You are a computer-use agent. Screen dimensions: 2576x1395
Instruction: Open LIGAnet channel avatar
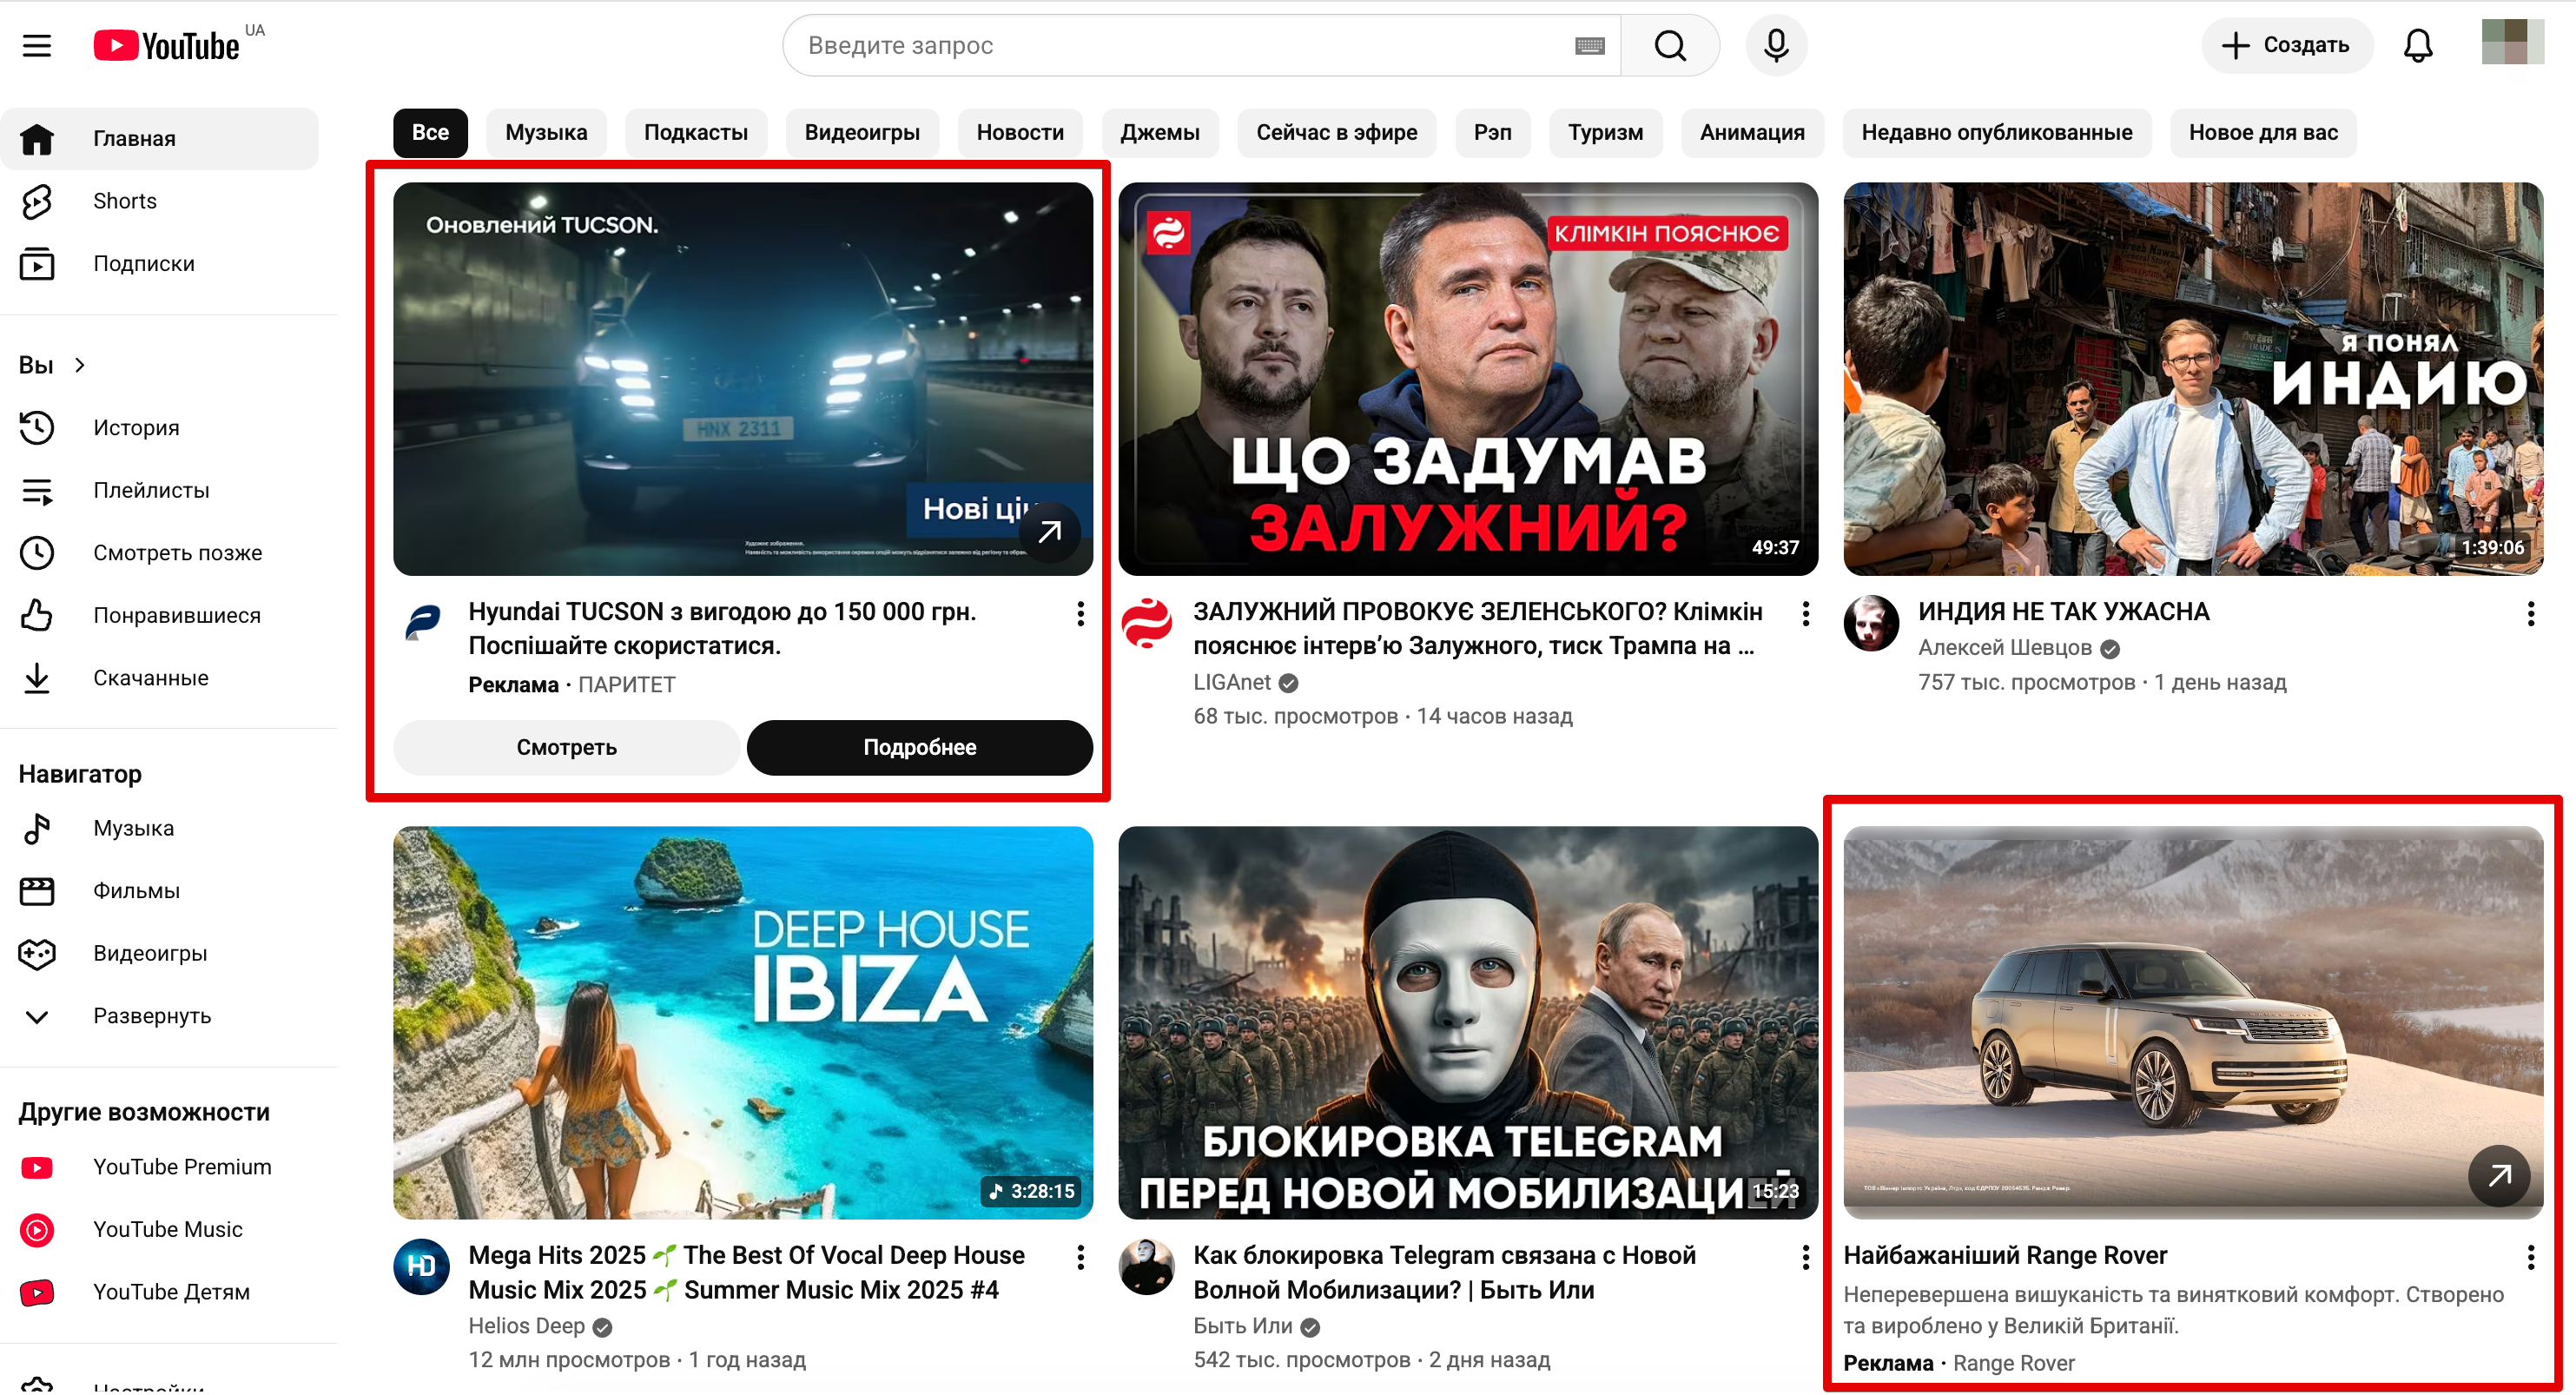[1146, 623]
